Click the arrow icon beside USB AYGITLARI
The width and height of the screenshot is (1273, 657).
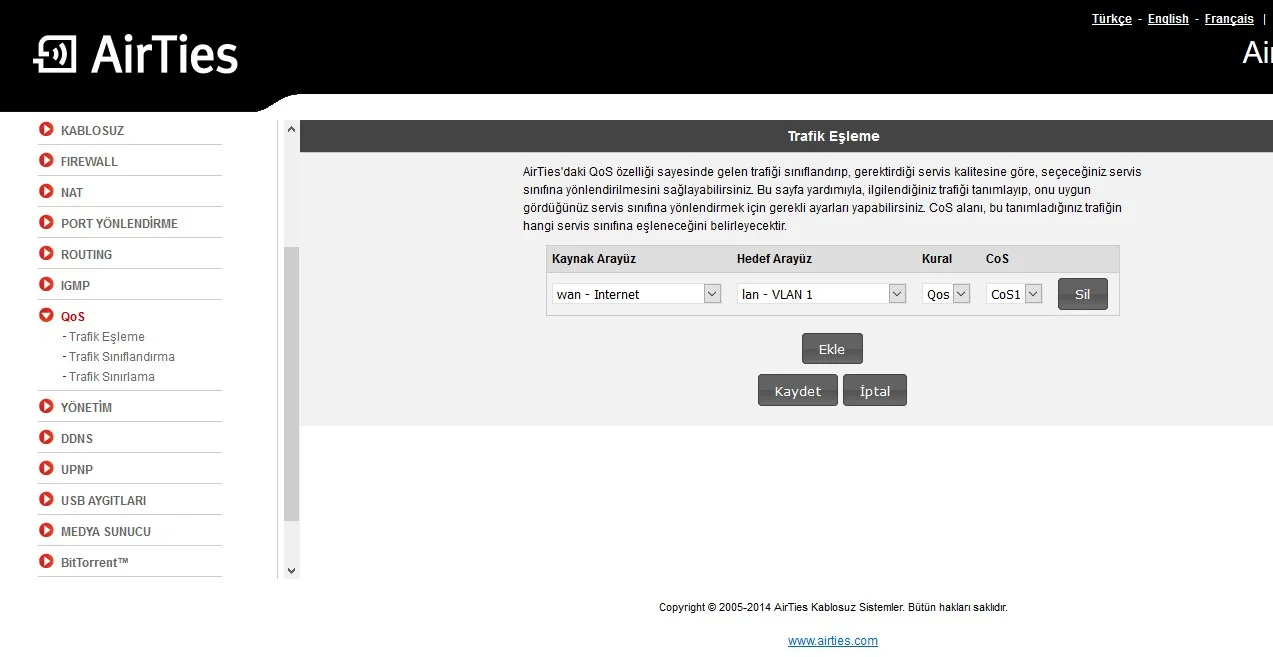click(x=46, y=499)
